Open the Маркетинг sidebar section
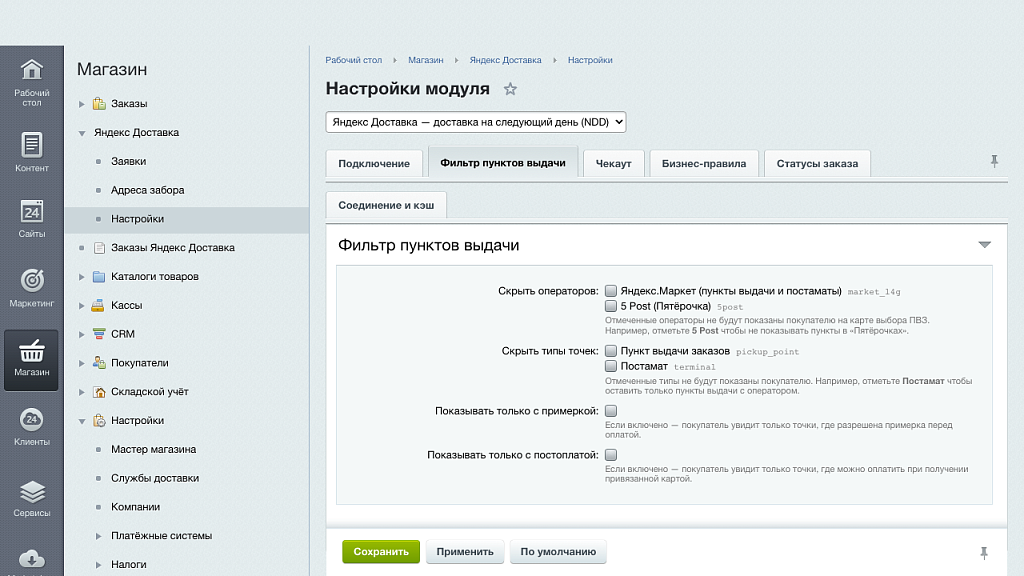Screen dimensions: 1024x576 (31, 287)
